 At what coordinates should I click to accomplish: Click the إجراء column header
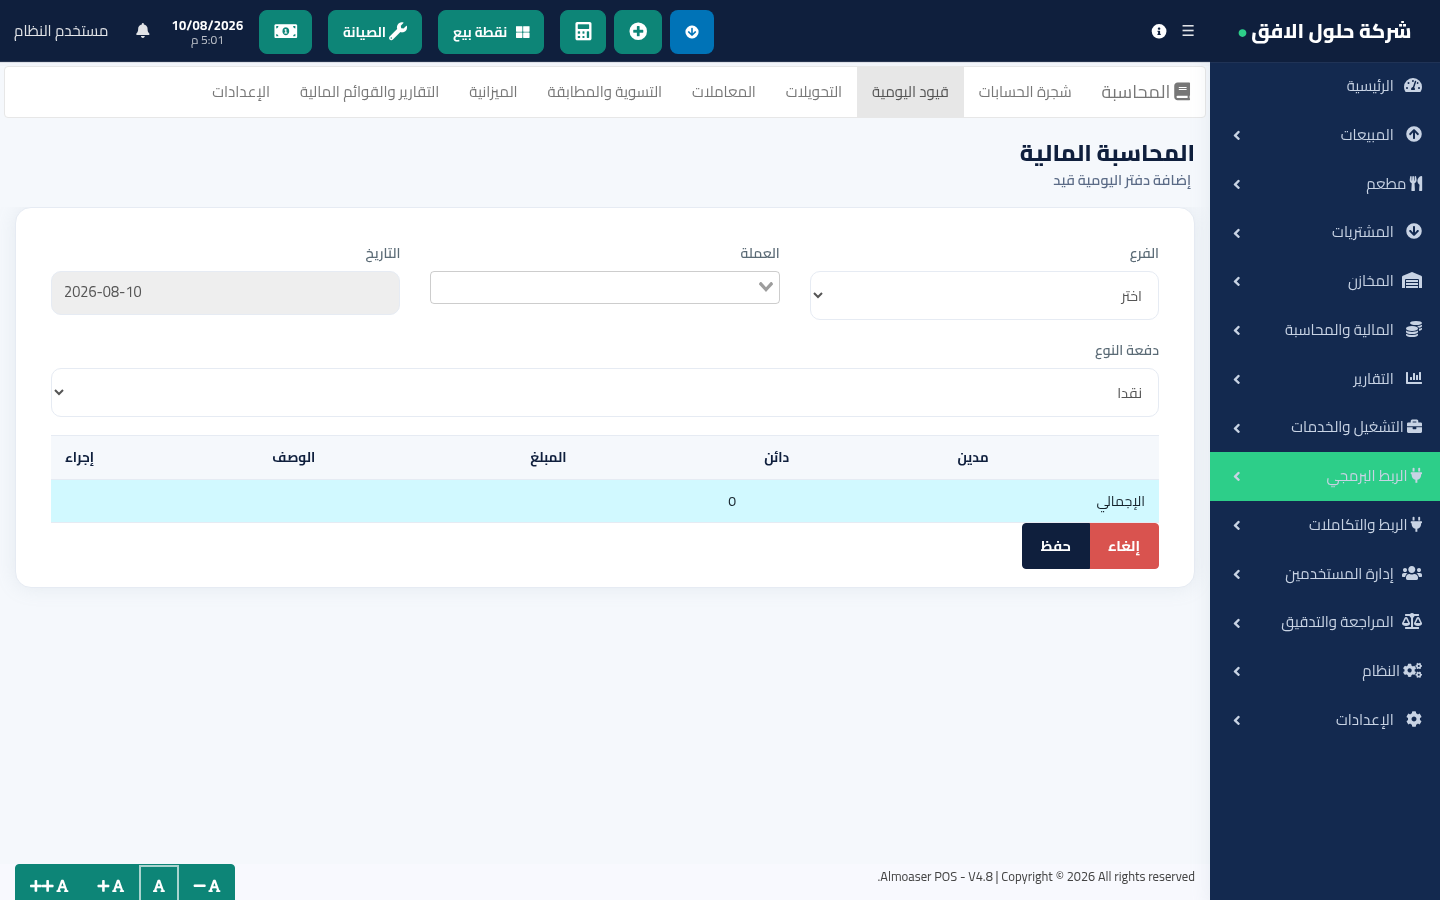tap(80, 458)
